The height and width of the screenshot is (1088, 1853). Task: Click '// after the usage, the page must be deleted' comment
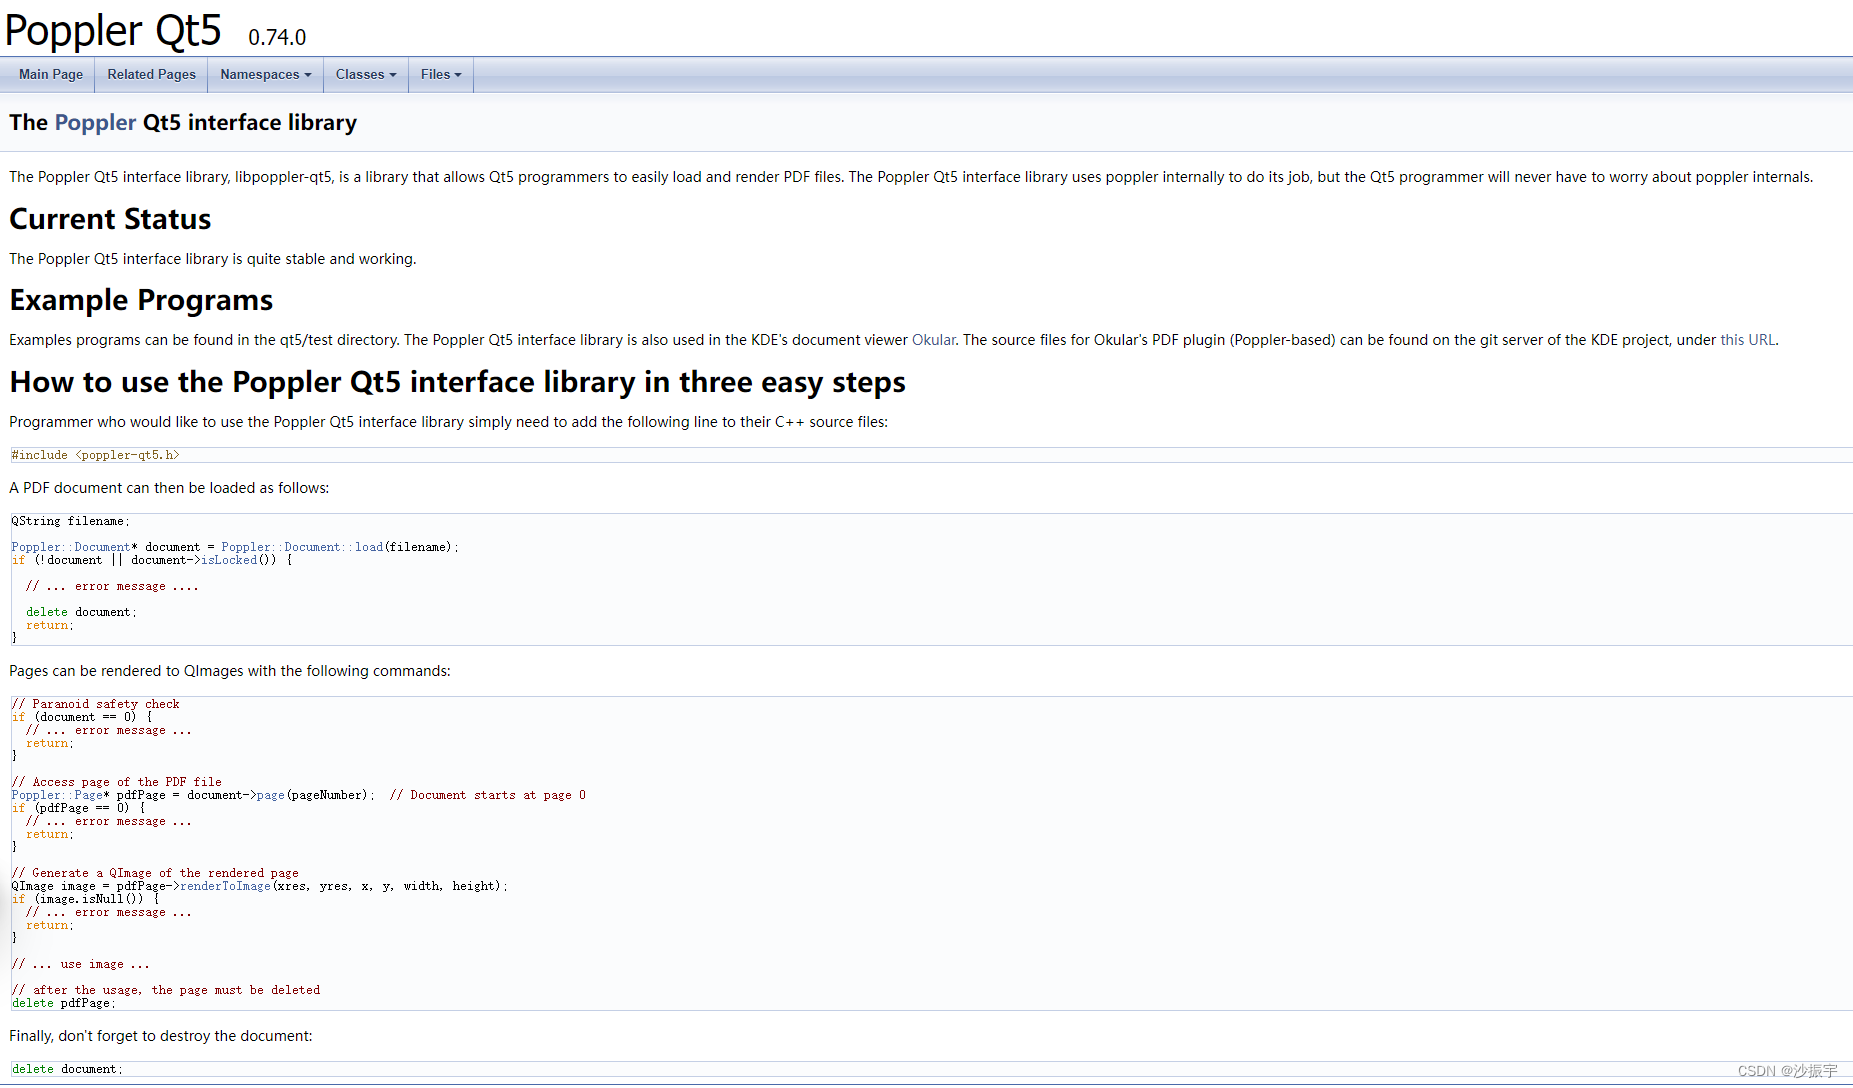166,990
